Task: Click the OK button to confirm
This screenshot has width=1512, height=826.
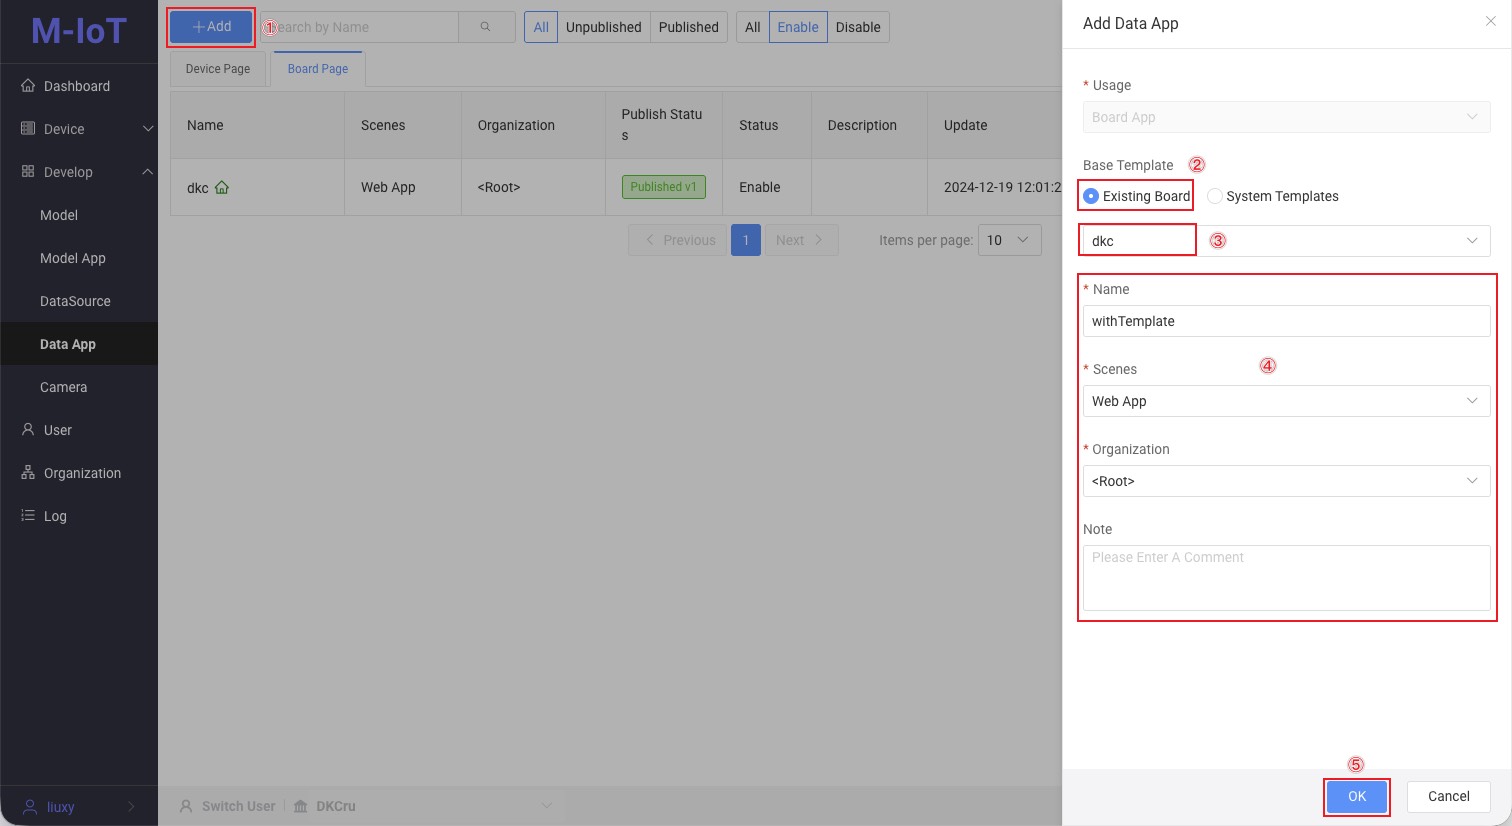Action: click(x=1357, y=796)
